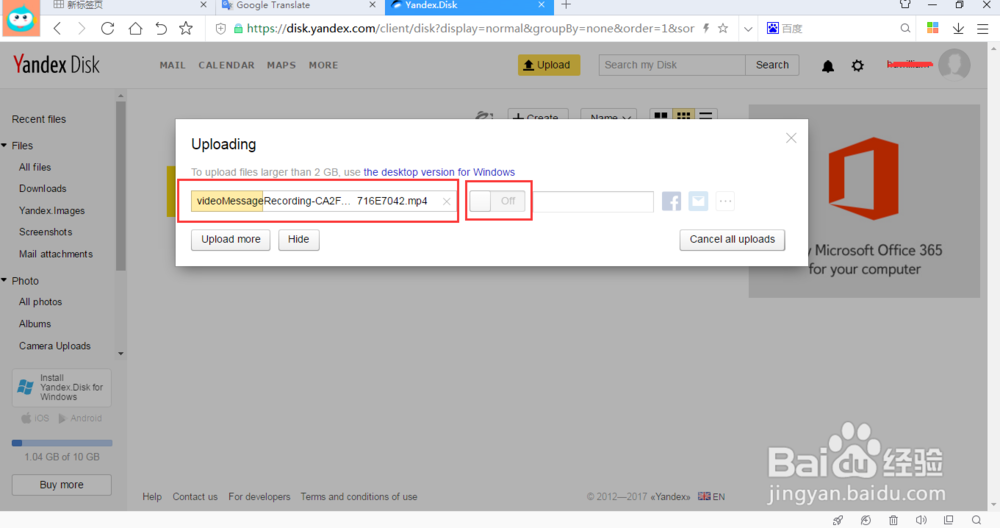Viewport: 1000px width, 528px height.
Task: Select All photos in the sidebar
Action: pyautogui.click(x=40, y=302)
